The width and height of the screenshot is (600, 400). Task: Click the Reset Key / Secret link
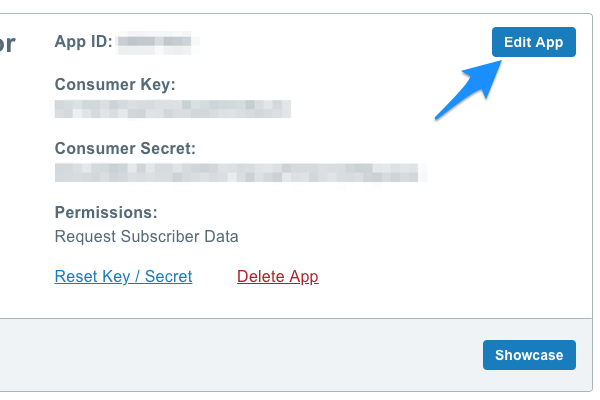point(123,276)
